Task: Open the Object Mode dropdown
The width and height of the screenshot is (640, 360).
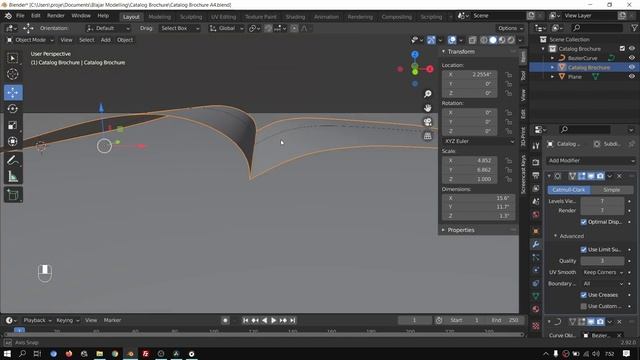Action: (30, 40)
